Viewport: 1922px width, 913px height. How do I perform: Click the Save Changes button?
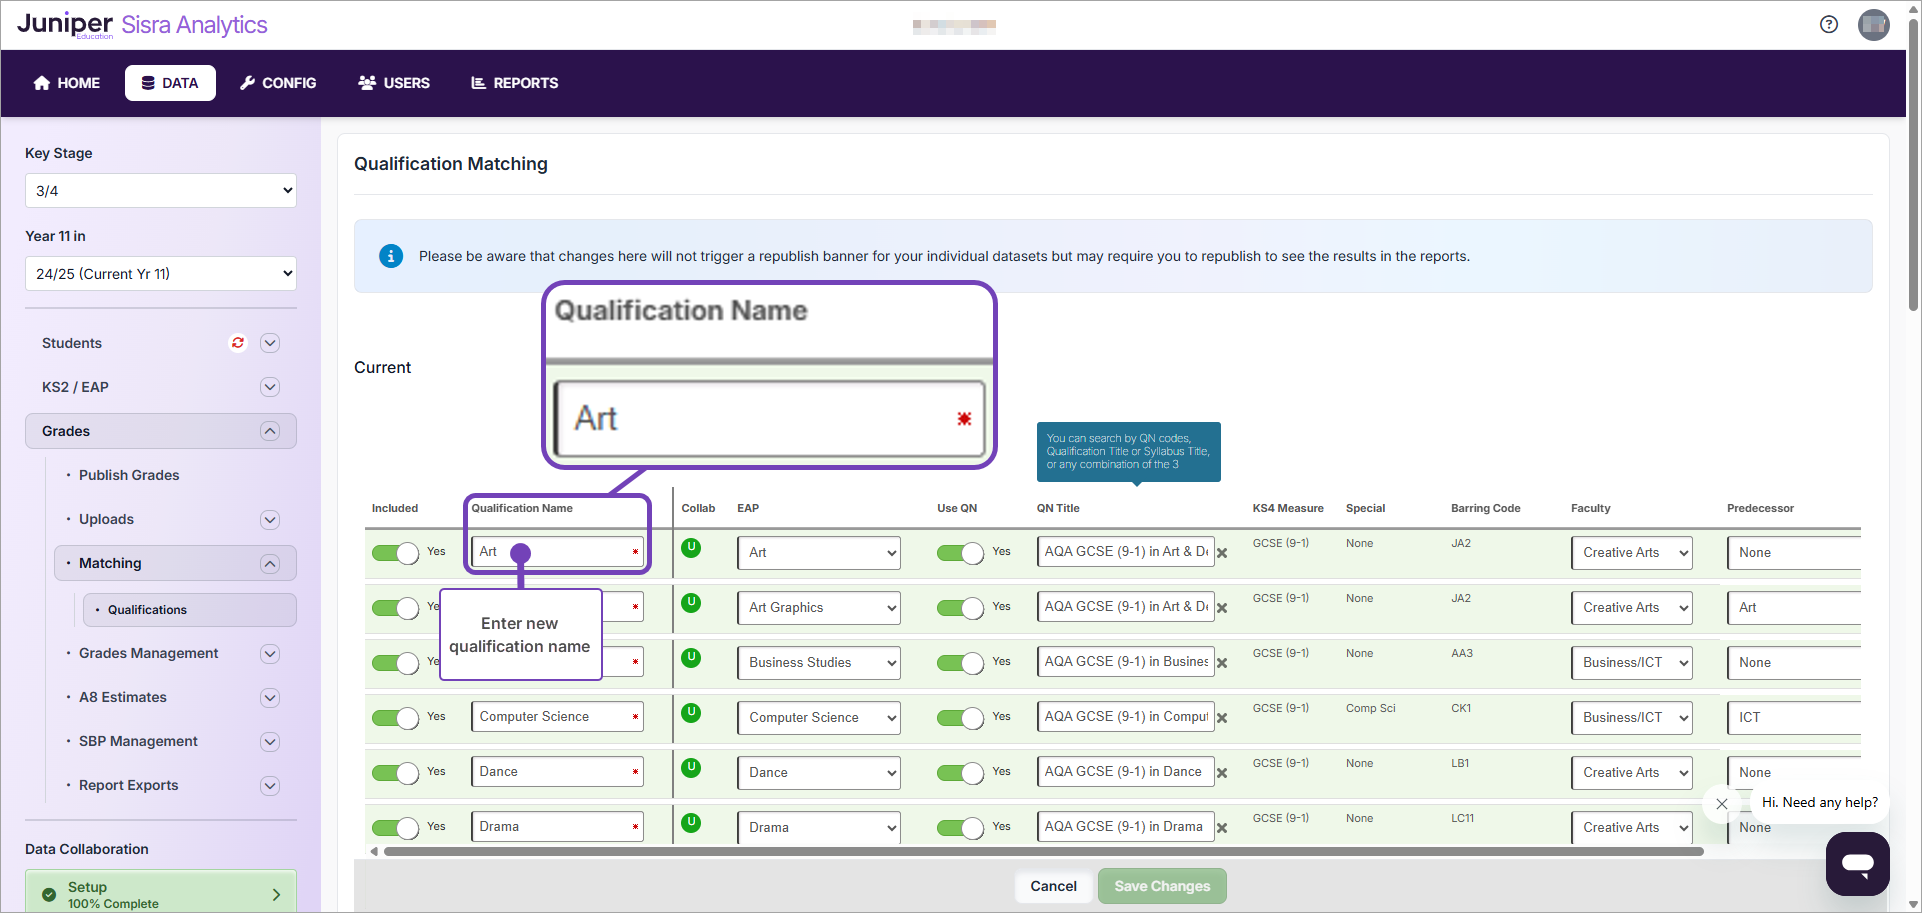coord(1161,886)
